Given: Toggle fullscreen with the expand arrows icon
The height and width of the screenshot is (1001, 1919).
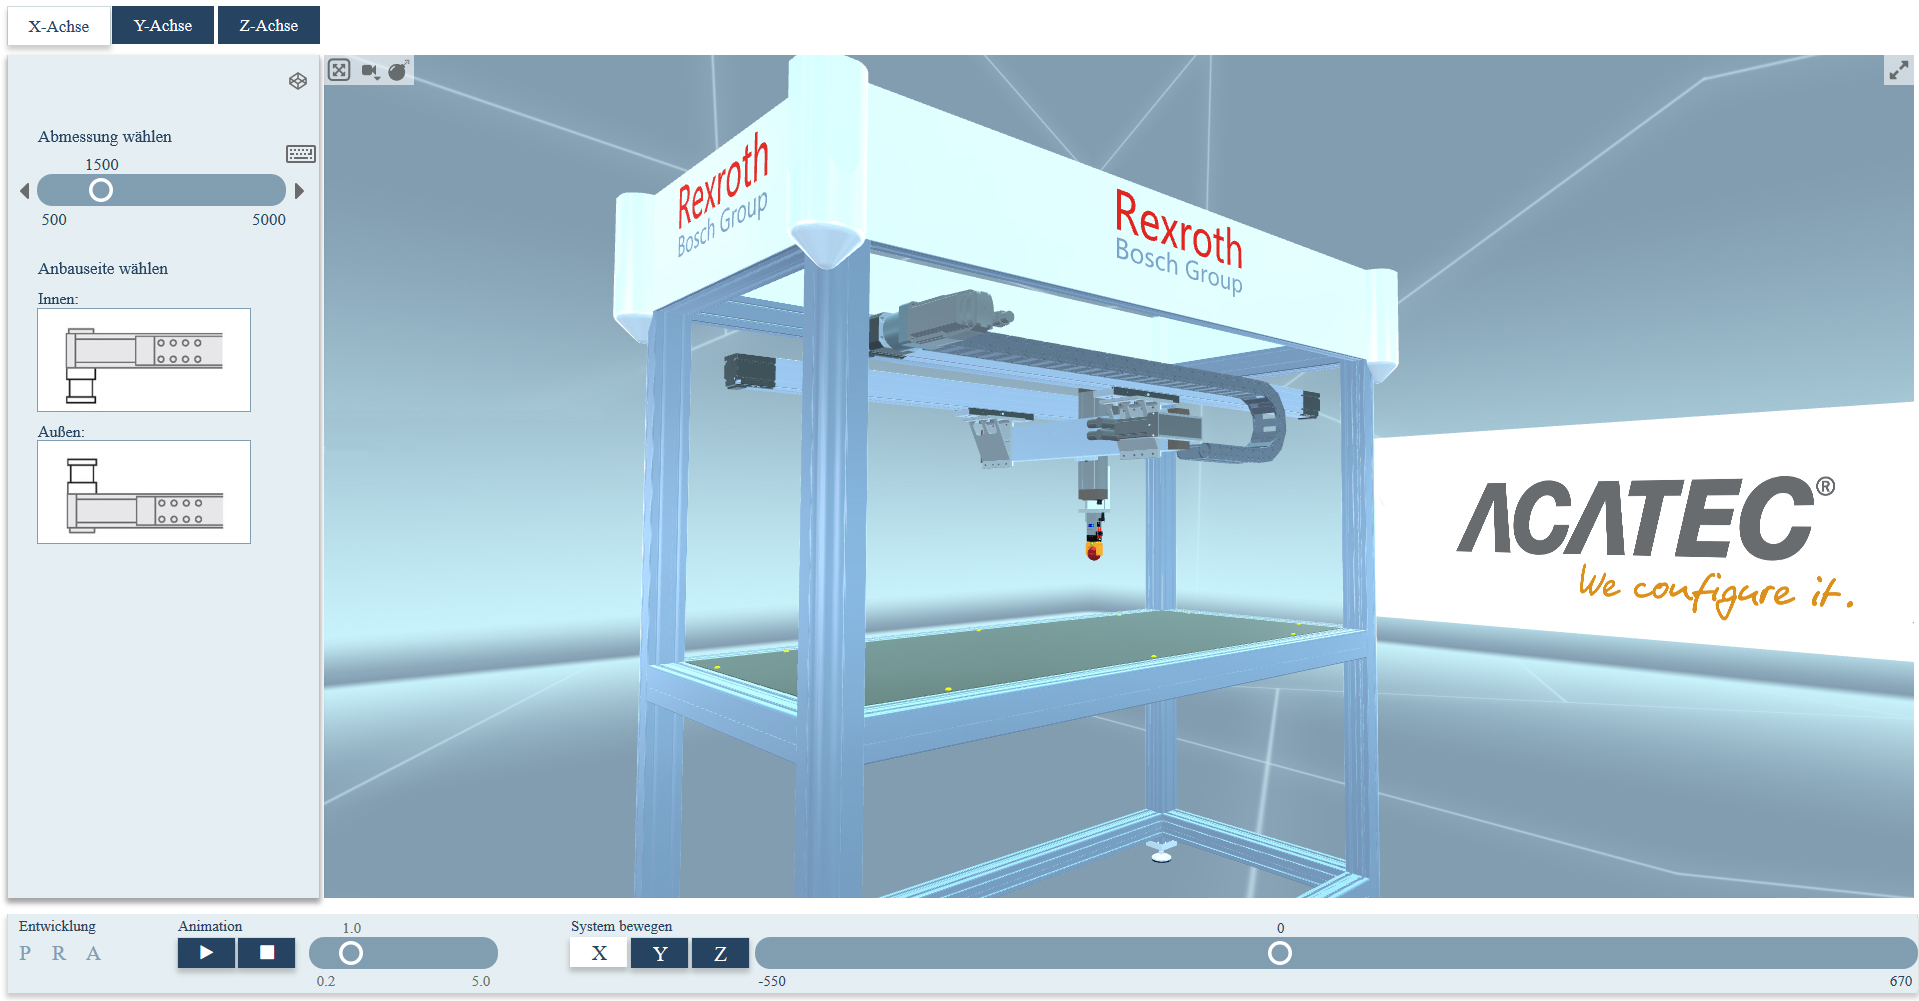Looking at the screenshot, I should 1898,70.
